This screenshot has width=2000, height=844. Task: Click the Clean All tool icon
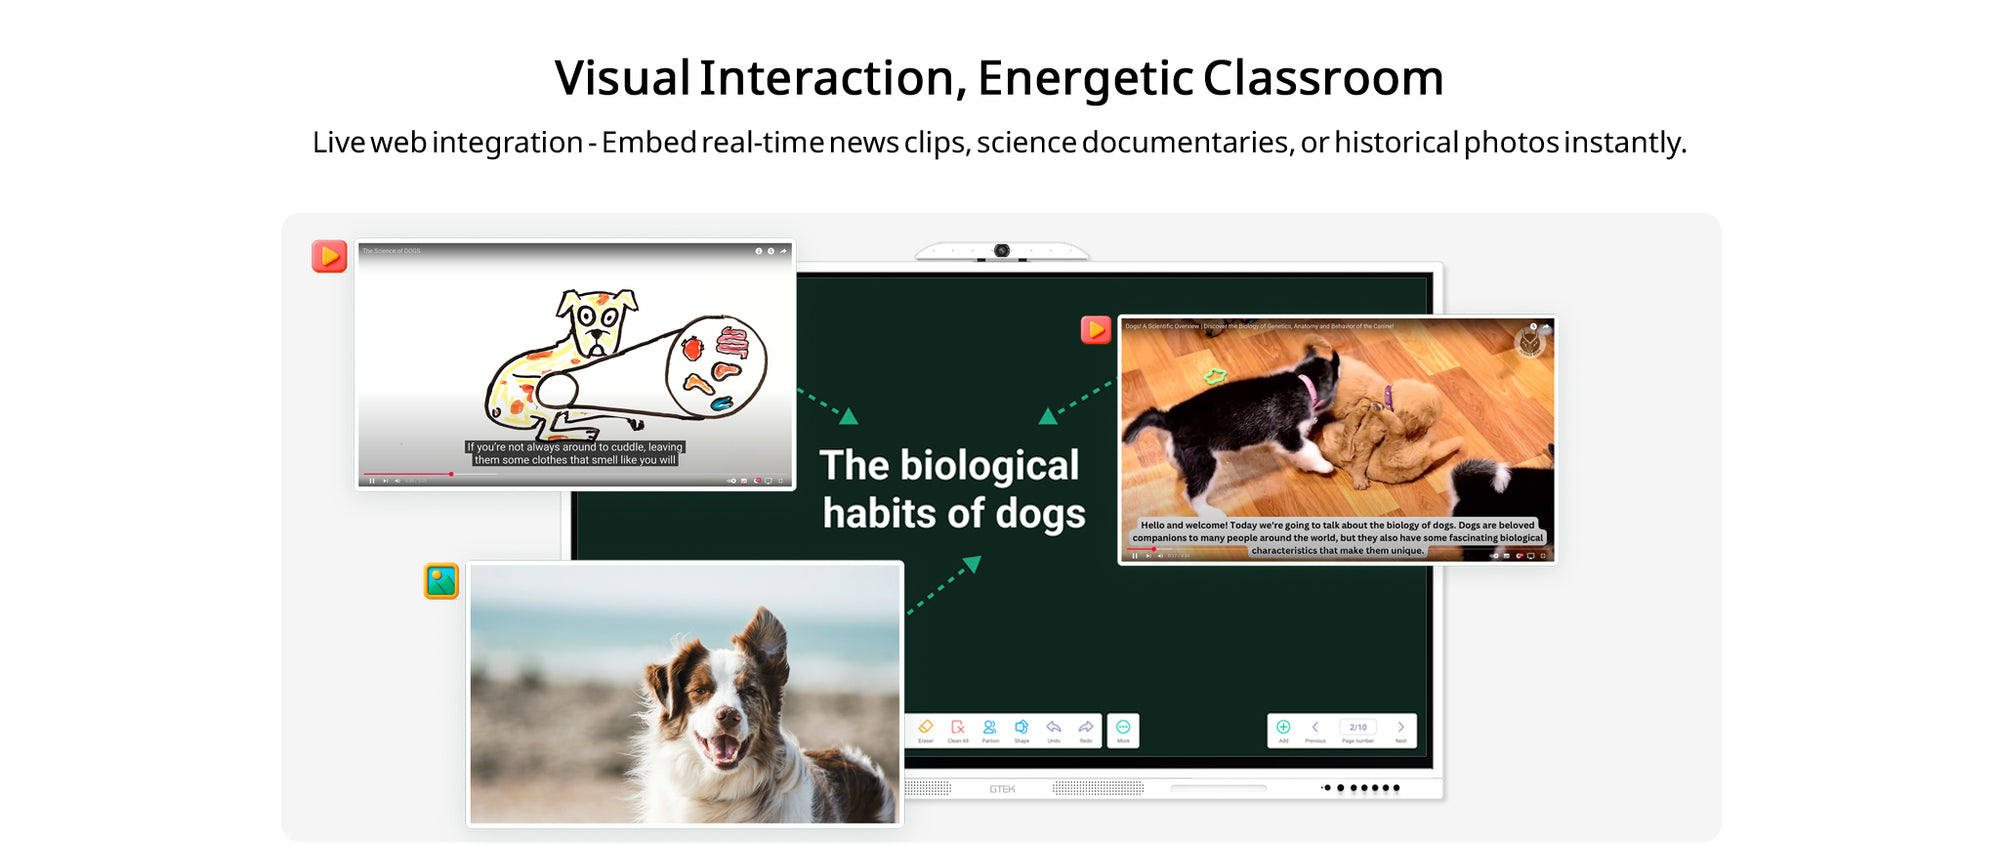958,727
